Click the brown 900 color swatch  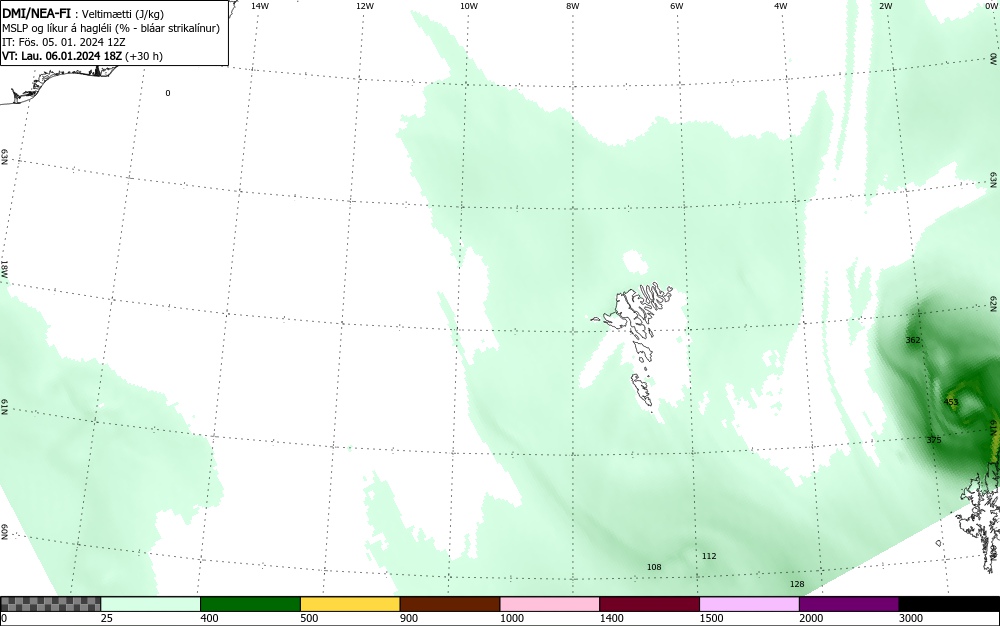tap(450, 604)
